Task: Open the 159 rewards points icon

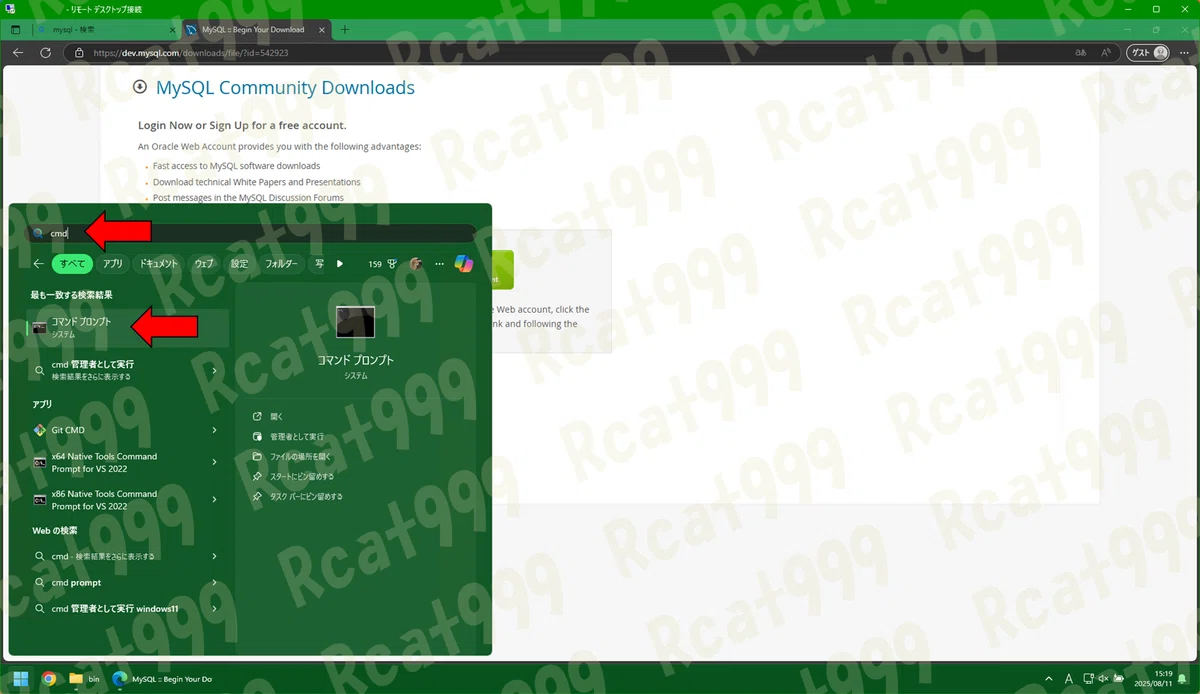Action: [x=384, y=264]
